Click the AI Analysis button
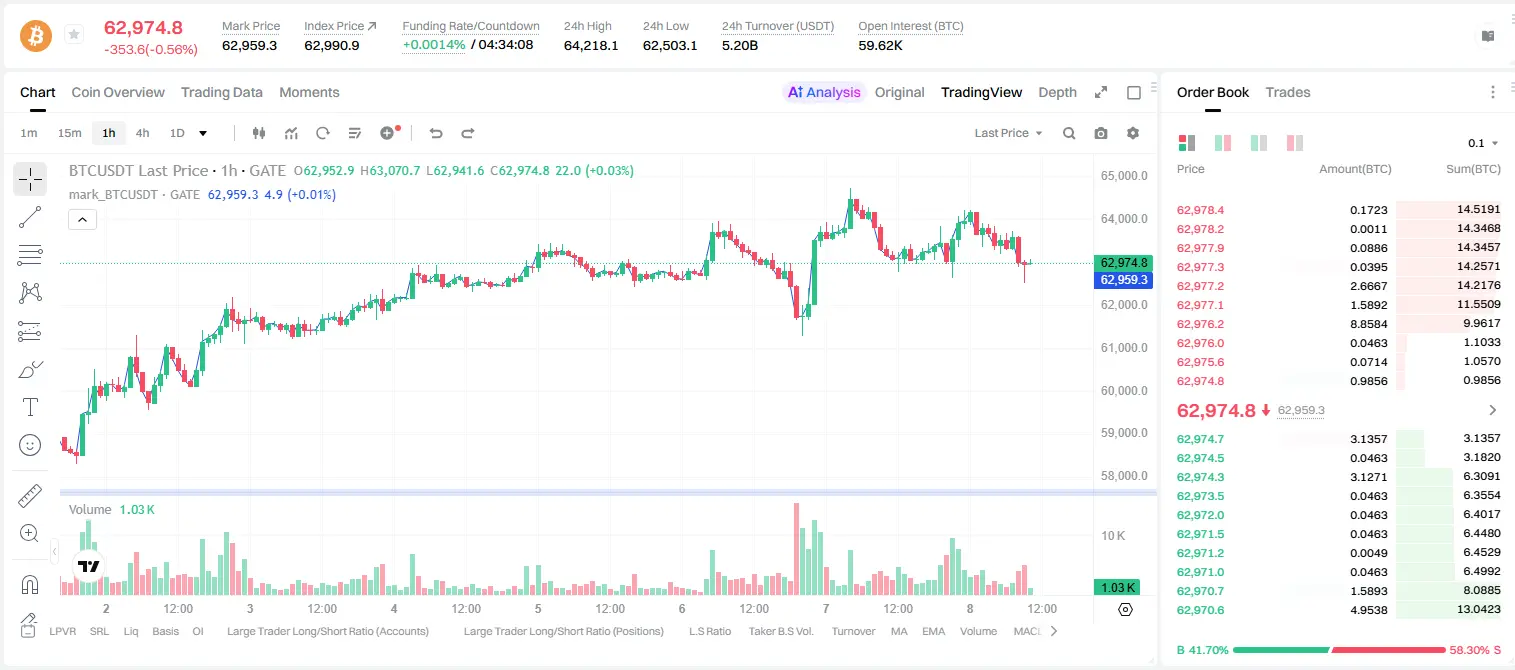This screenshot has height=670, width=1515. click(x=824, y=92)
